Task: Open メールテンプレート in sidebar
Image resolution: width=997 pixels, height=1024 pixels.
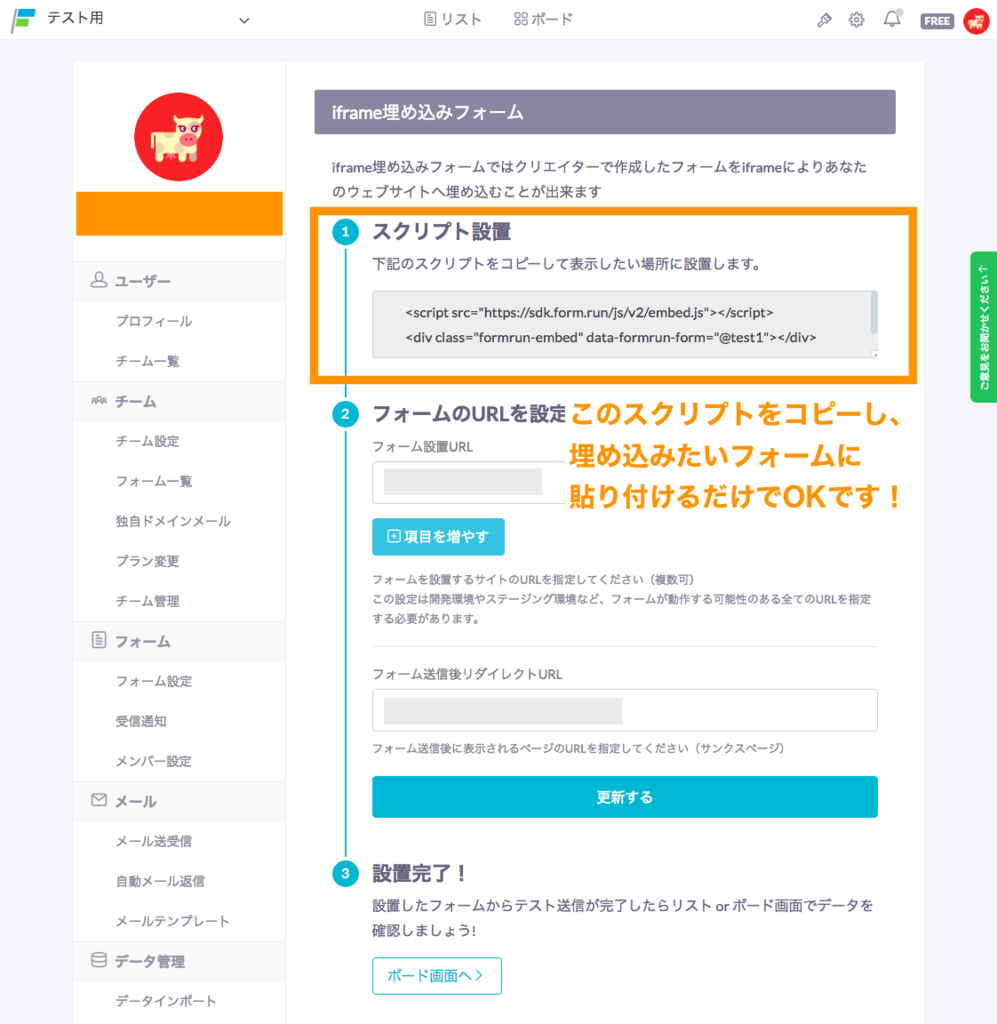Action: click(x=173, y=921)
